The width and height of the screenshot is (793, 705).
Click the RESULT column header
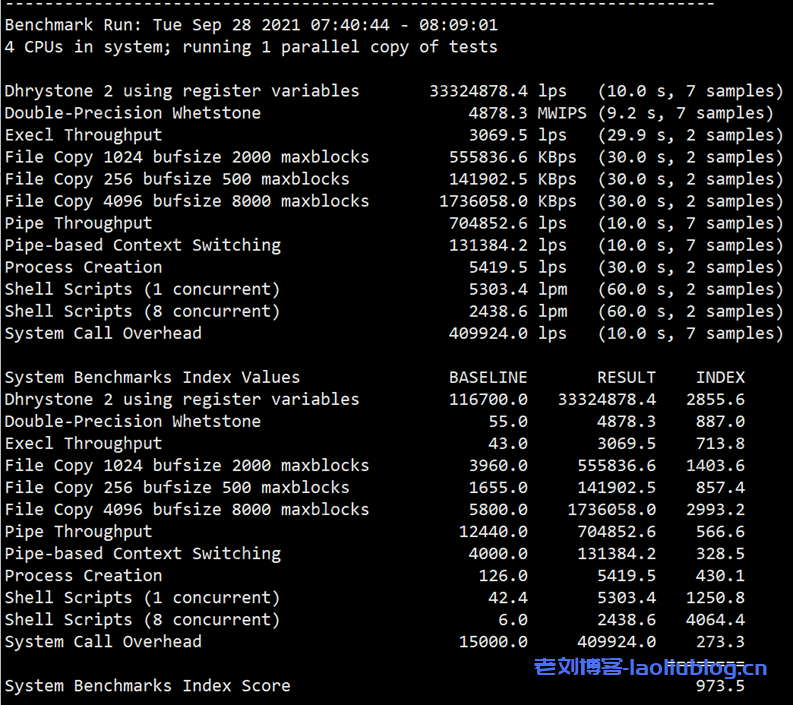tap(626, 377)
